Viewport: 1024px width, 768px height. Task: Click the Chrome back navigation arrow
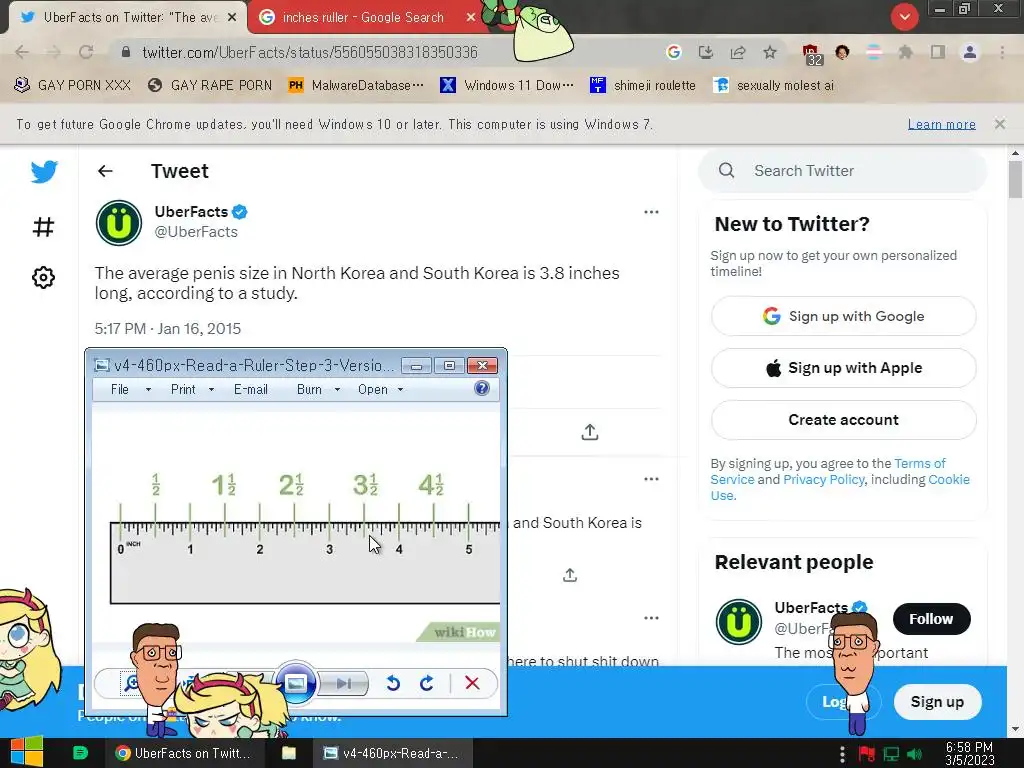click(22, 52)
